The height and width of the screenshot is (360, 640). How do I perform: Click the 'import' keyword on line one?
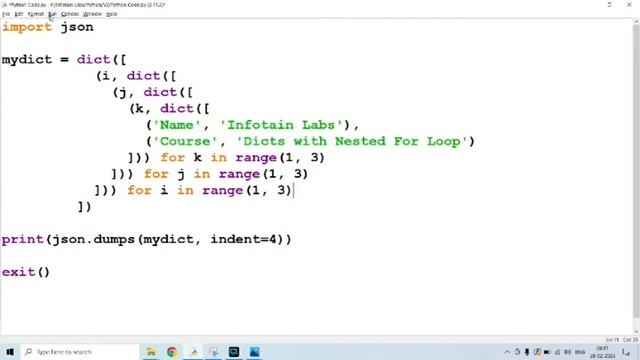click(x=27, y=27)
